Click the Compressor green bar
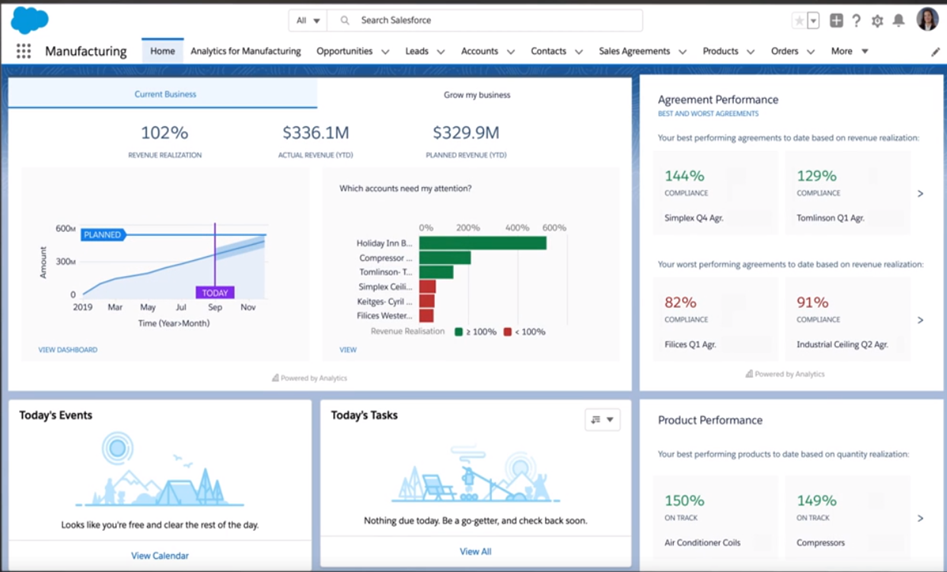 pos(445,258)
